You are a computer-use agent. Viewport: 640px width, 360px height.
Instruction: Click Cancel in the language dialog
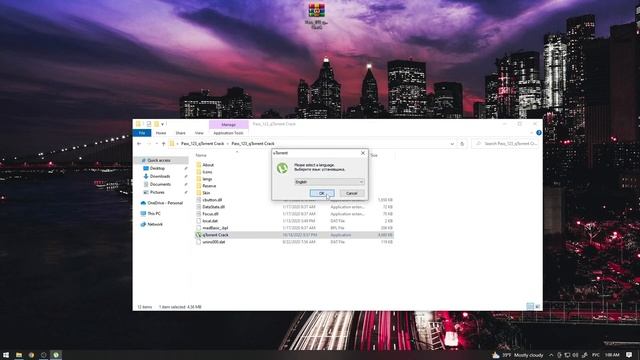pyautogui.click(x=351, y=193)
